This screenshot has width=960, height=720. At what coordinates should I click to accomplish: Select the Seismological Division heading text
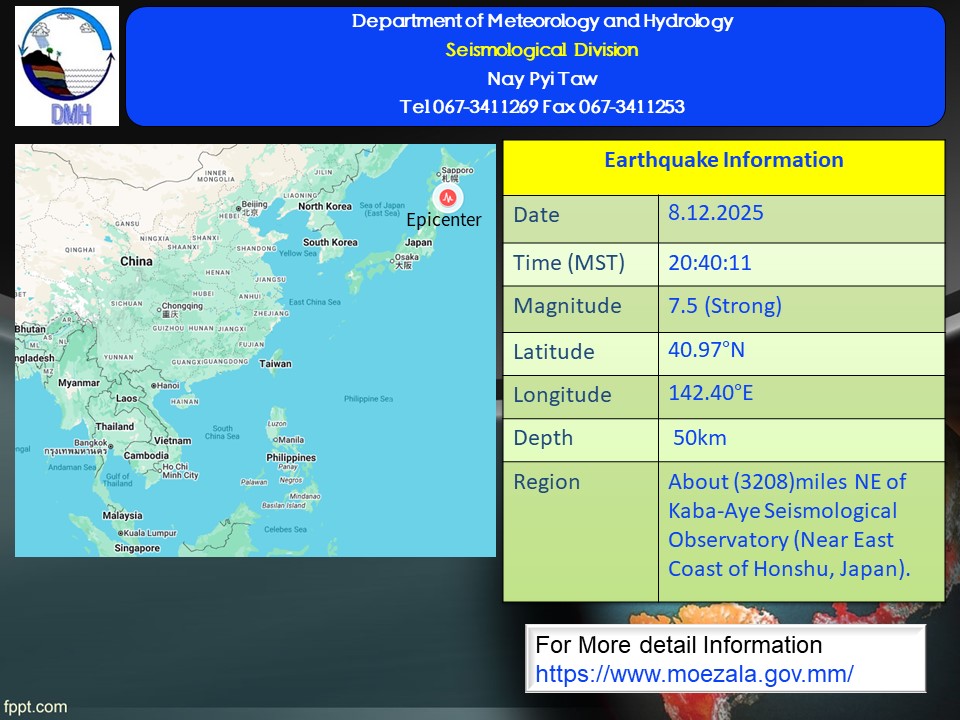tap(541, 50)
